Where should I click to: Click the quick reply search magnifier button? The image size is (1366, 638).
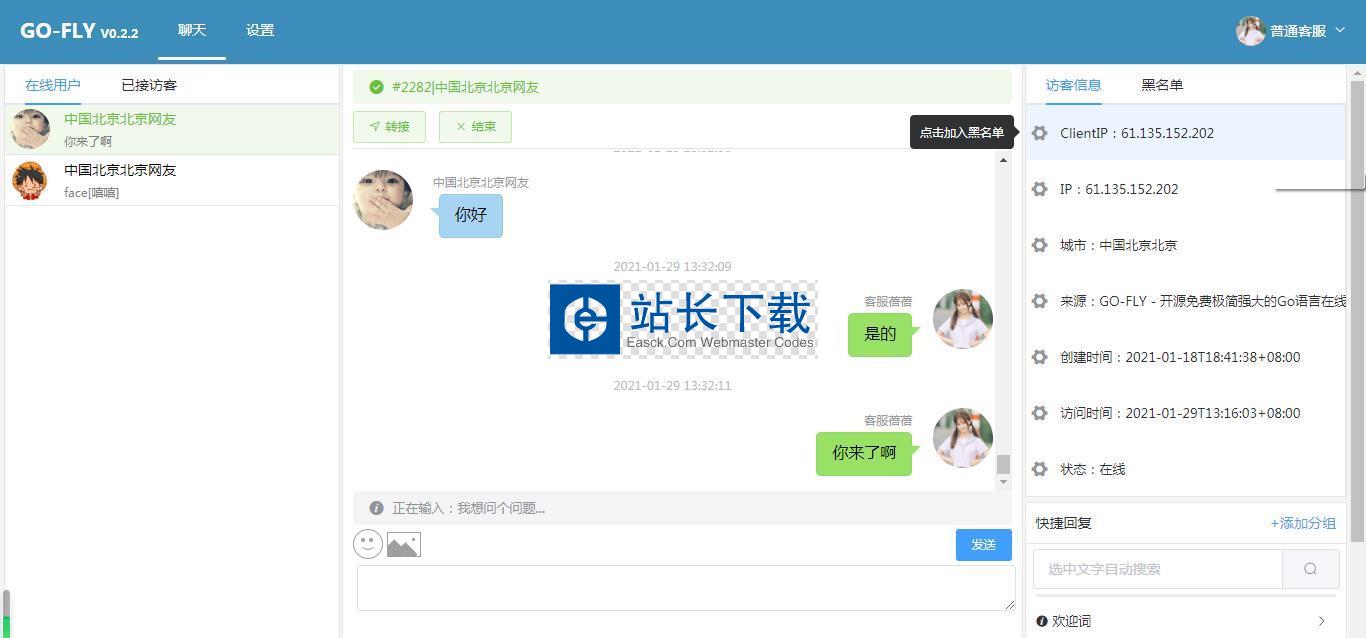coord(1310,569)
